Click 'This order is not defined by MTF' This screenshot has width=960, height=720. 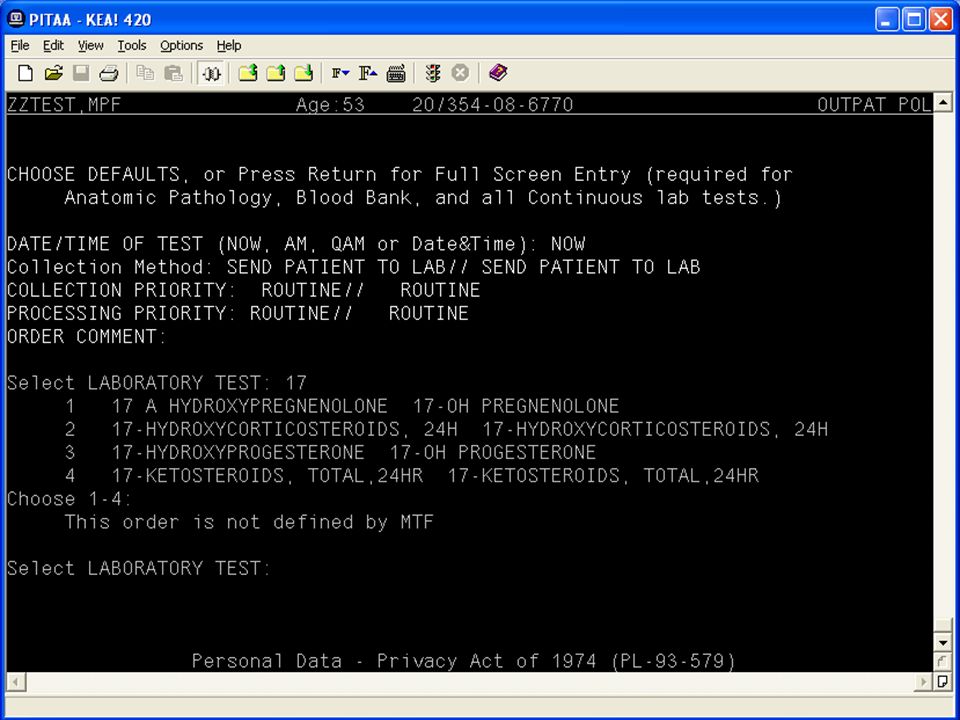249,522
